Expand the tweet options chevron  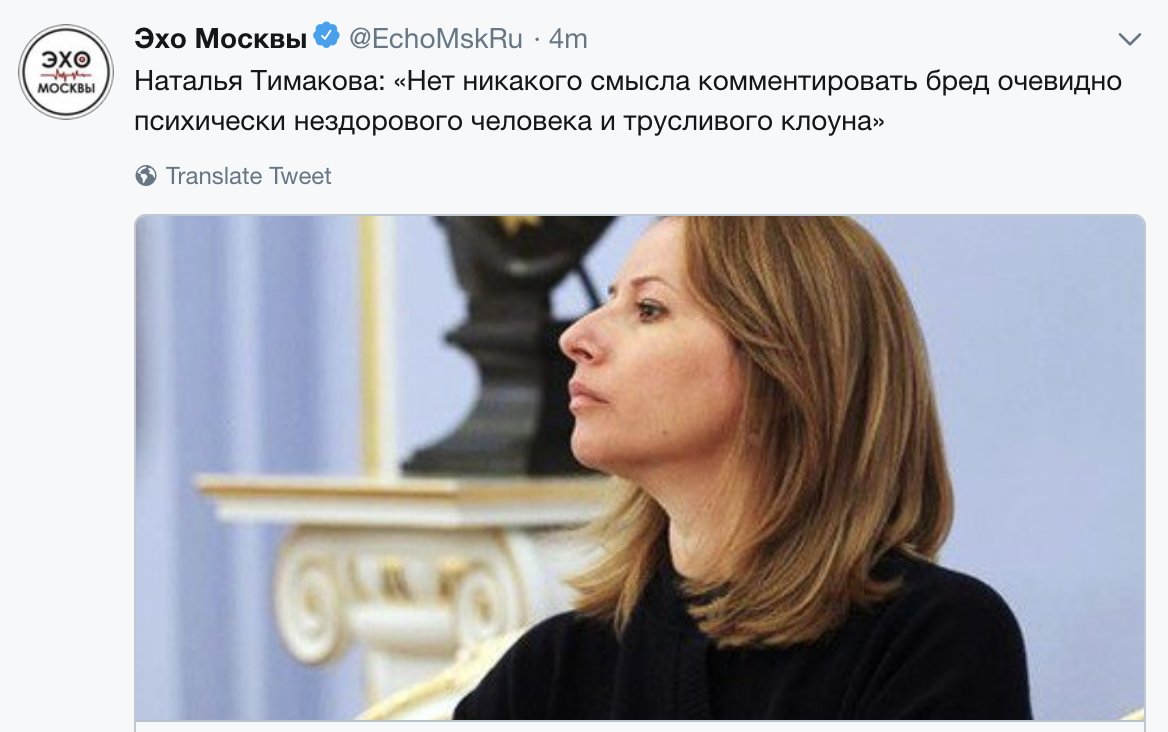(x=1130, y=39)
